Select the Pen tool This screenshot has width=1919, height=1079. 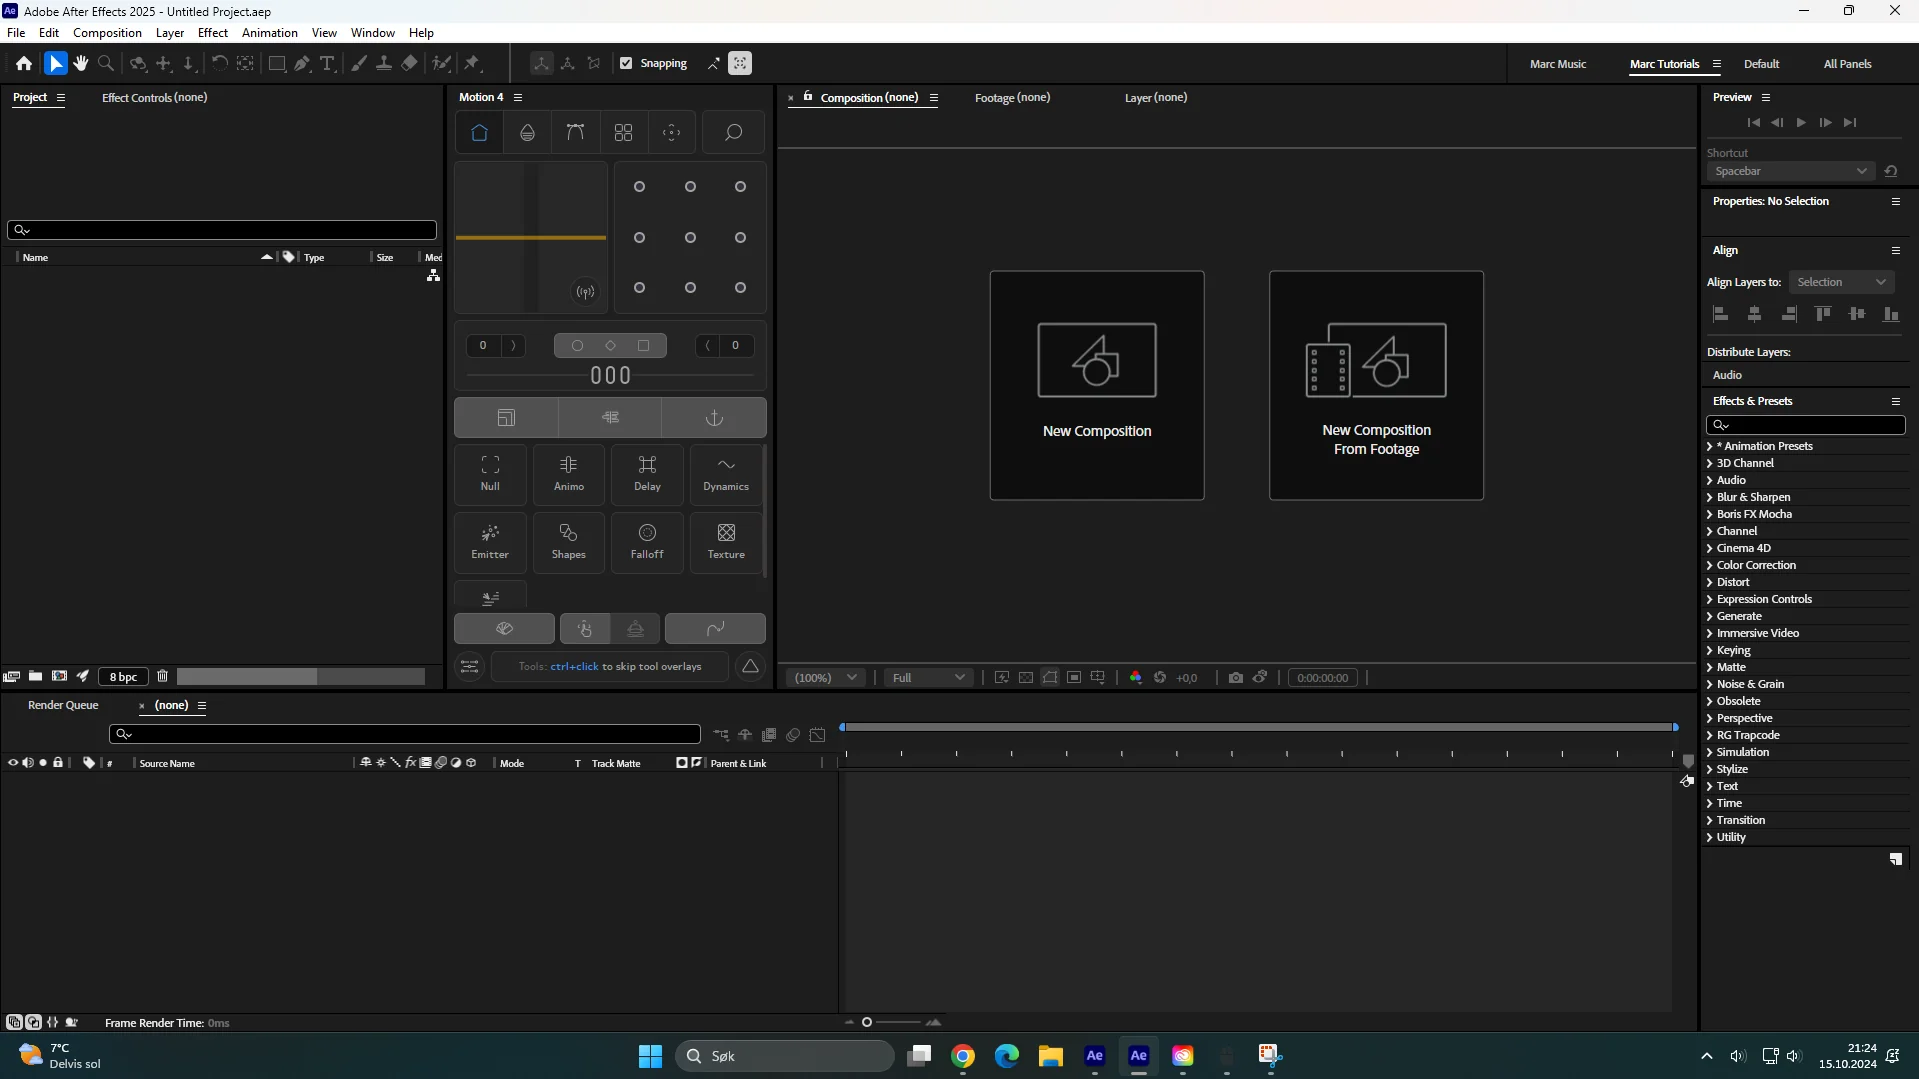point(302,63)
